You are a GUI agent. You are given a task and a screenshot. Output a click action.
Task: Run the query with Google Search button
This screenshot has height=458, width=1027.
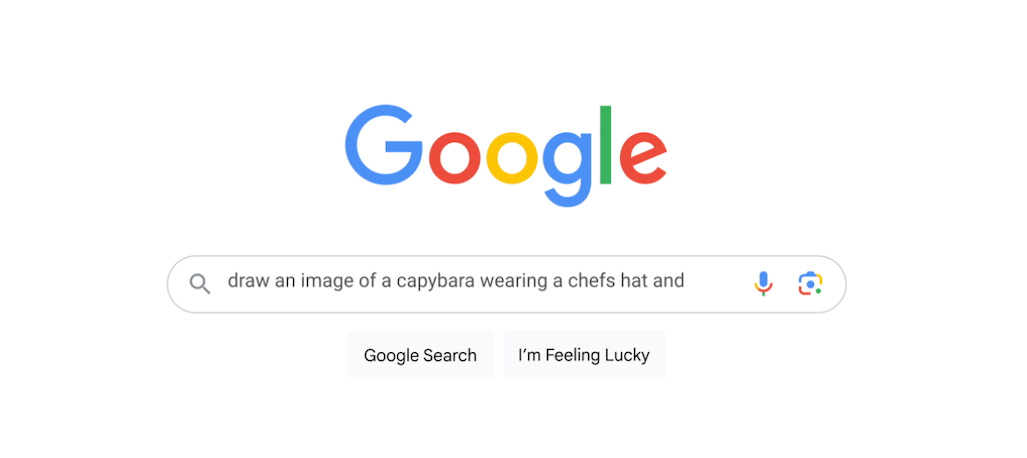pos(420,355)
